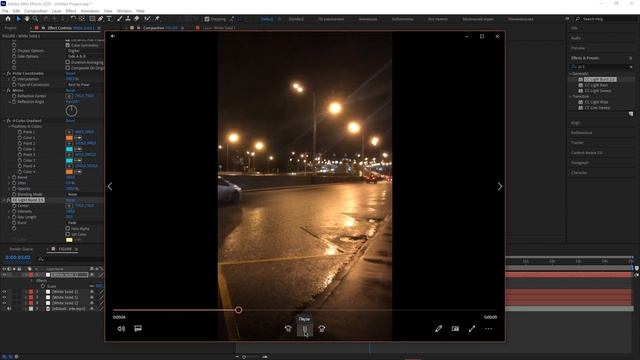This screenshot has height=360, width=640.
Task: Select the Clone Stamp tool
Action: click(128, 19)
